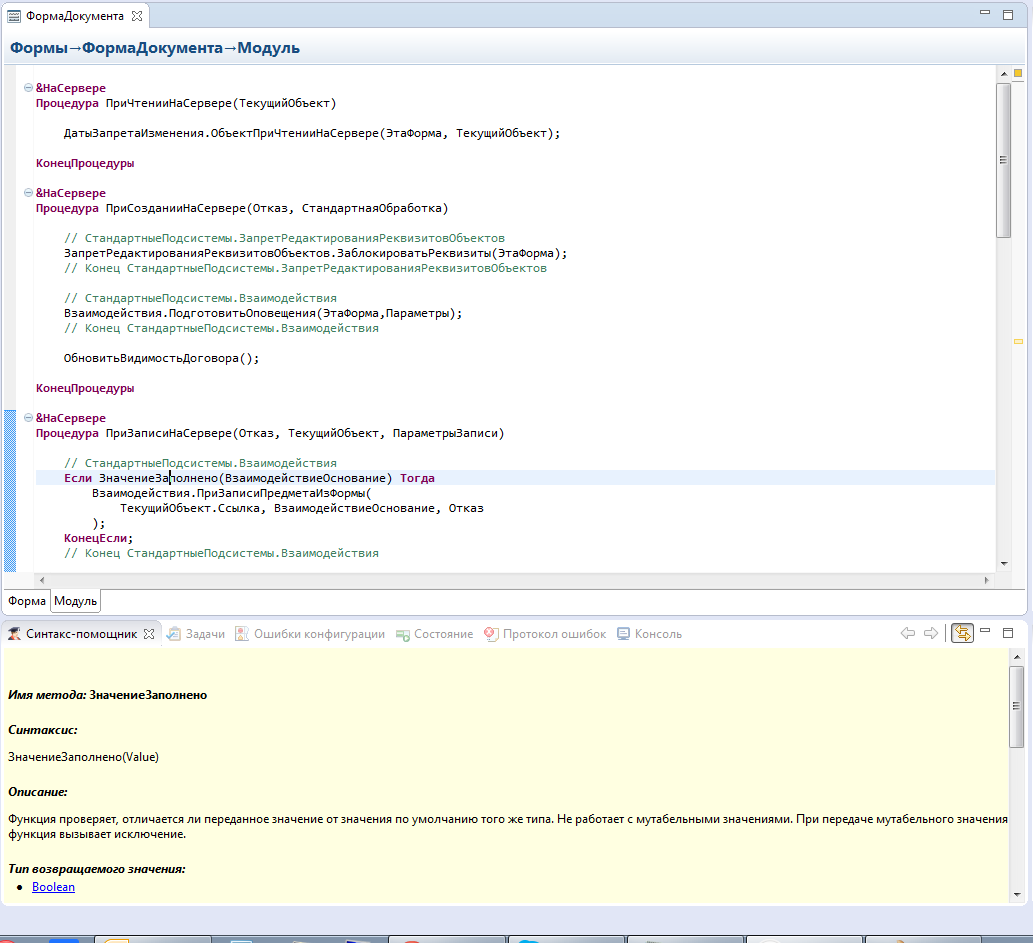The height and width of the screenshot is (943, 1033).
Task: Minimize the editor area
Action: point(985,12)
